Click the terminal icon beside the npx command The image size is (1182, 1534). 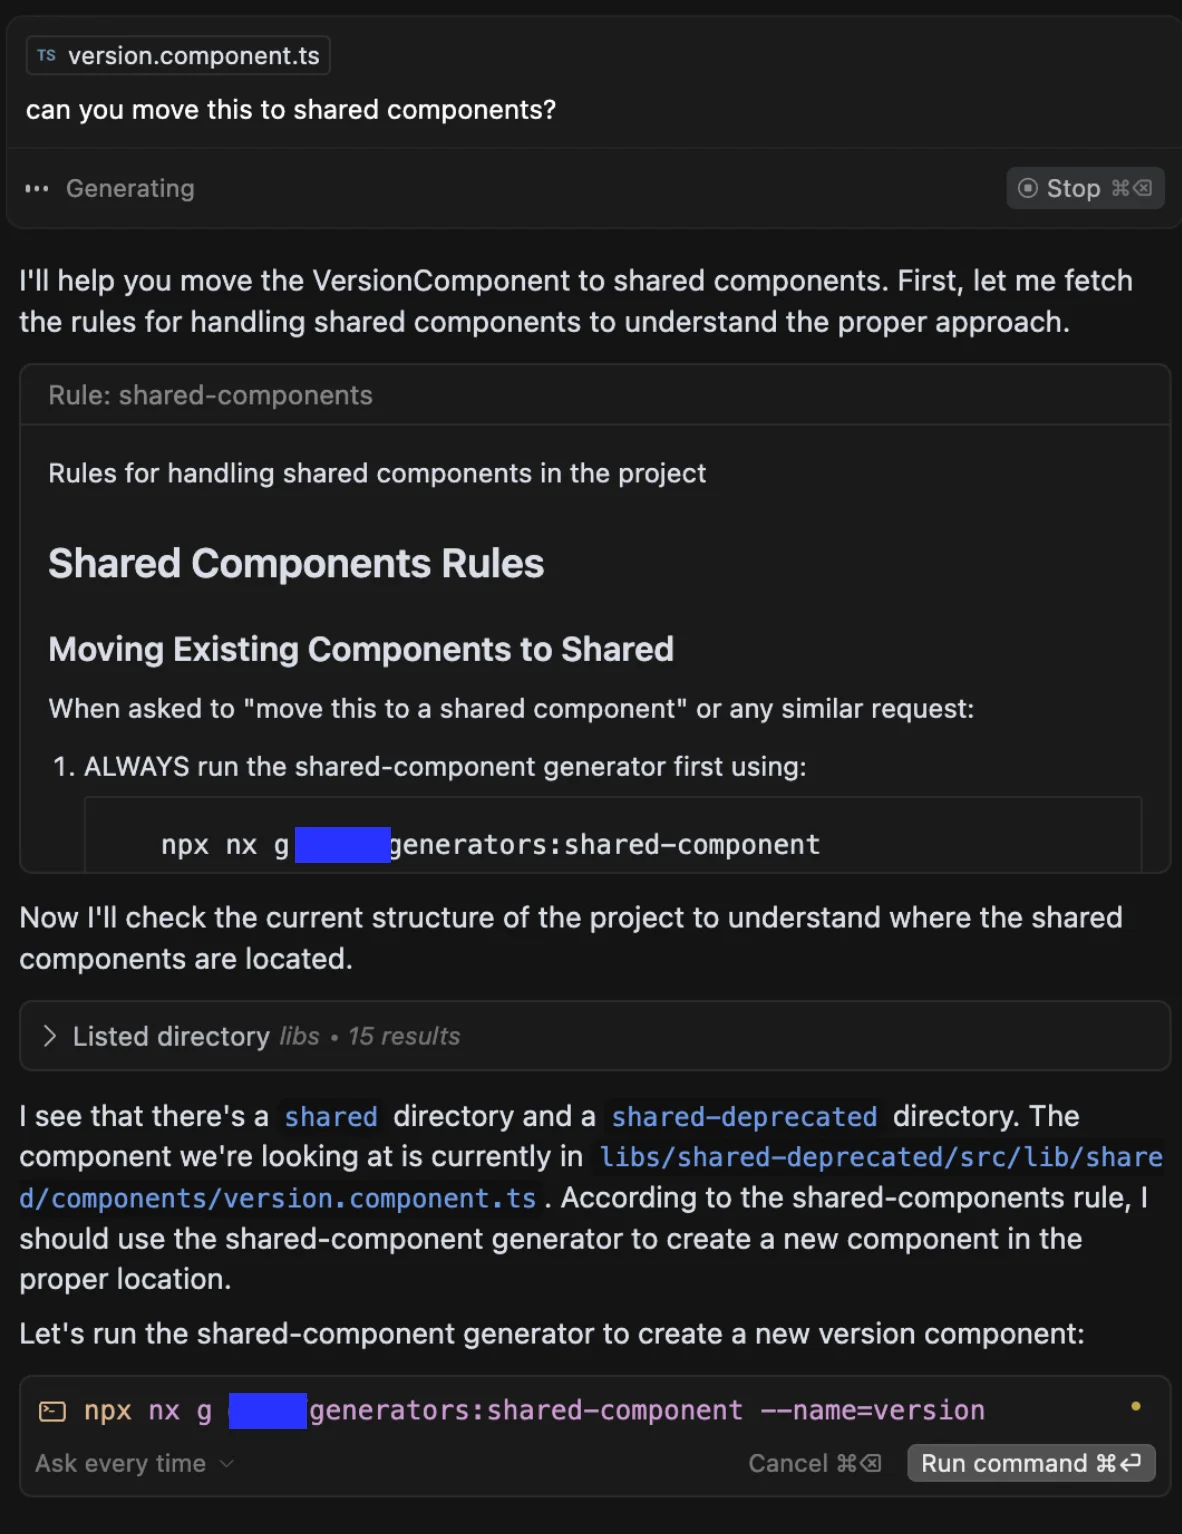(52, 1411)
